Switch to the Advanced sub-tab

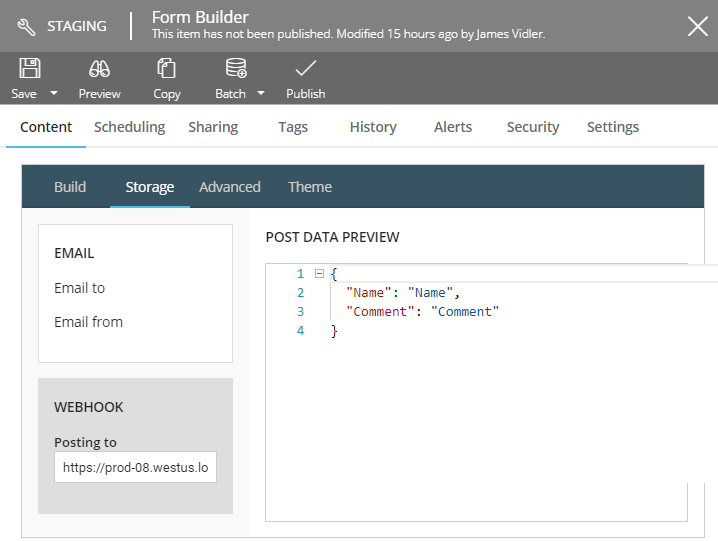[229, 187]
